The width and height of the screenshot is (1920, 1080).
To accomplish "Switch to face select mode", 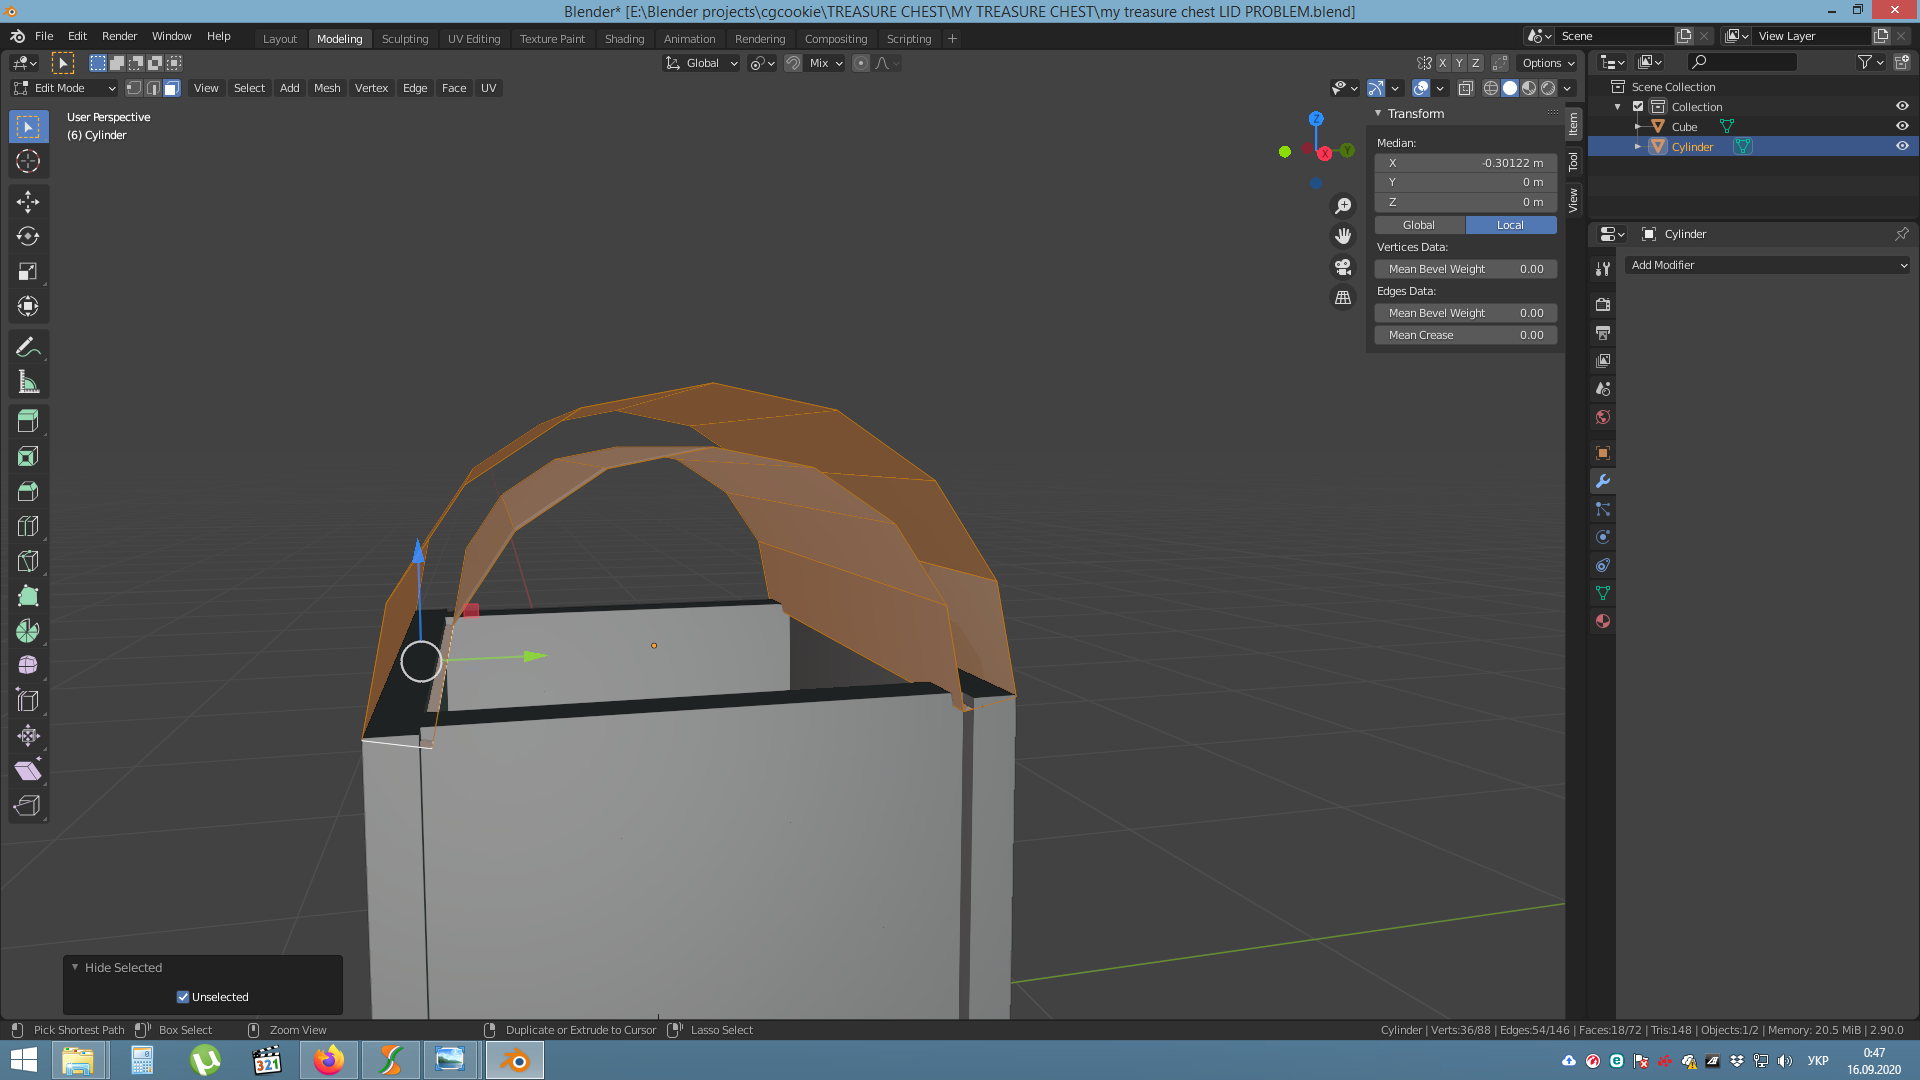I will pos(172,88).
